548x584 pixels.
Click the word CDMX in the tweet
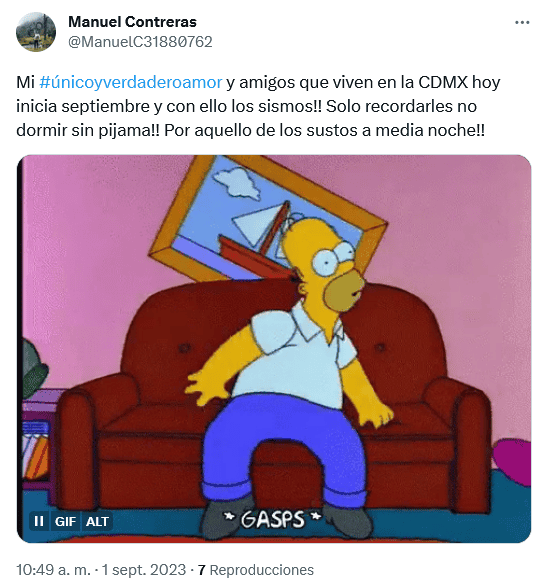(443, 82)
